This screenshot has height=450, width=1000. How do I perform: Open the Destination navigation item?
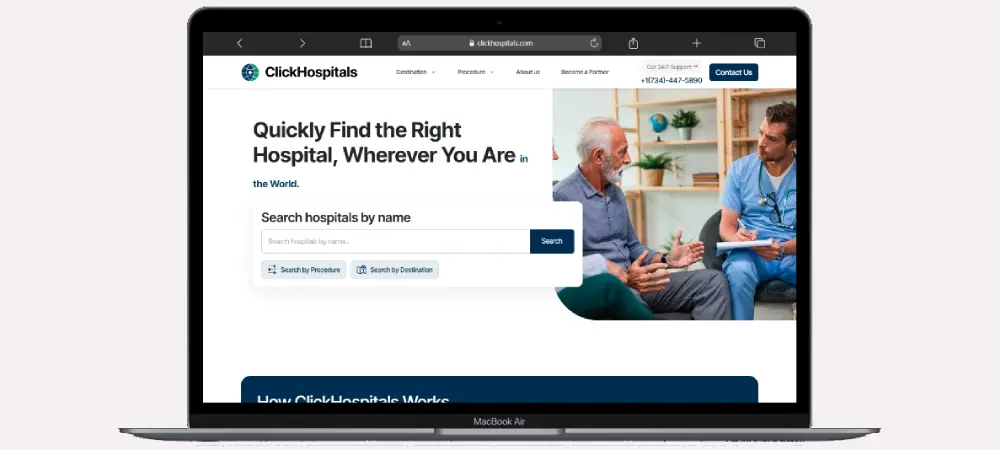411,72
